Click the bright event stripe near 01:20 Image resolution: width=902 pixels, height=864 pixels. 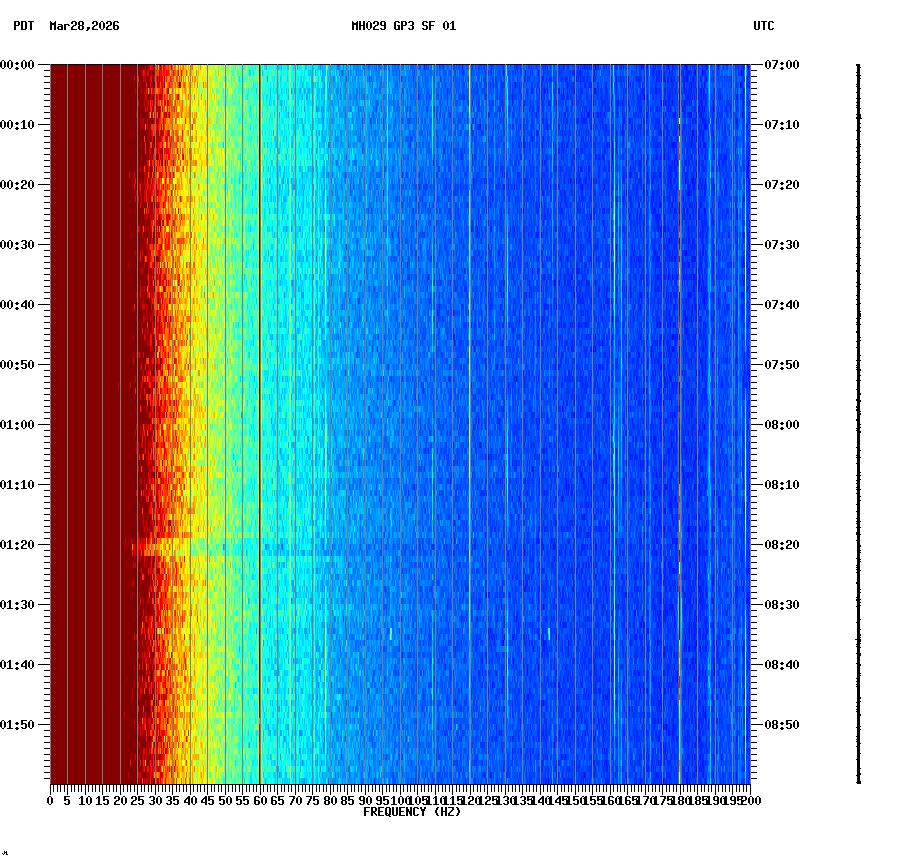pos(180,545)
